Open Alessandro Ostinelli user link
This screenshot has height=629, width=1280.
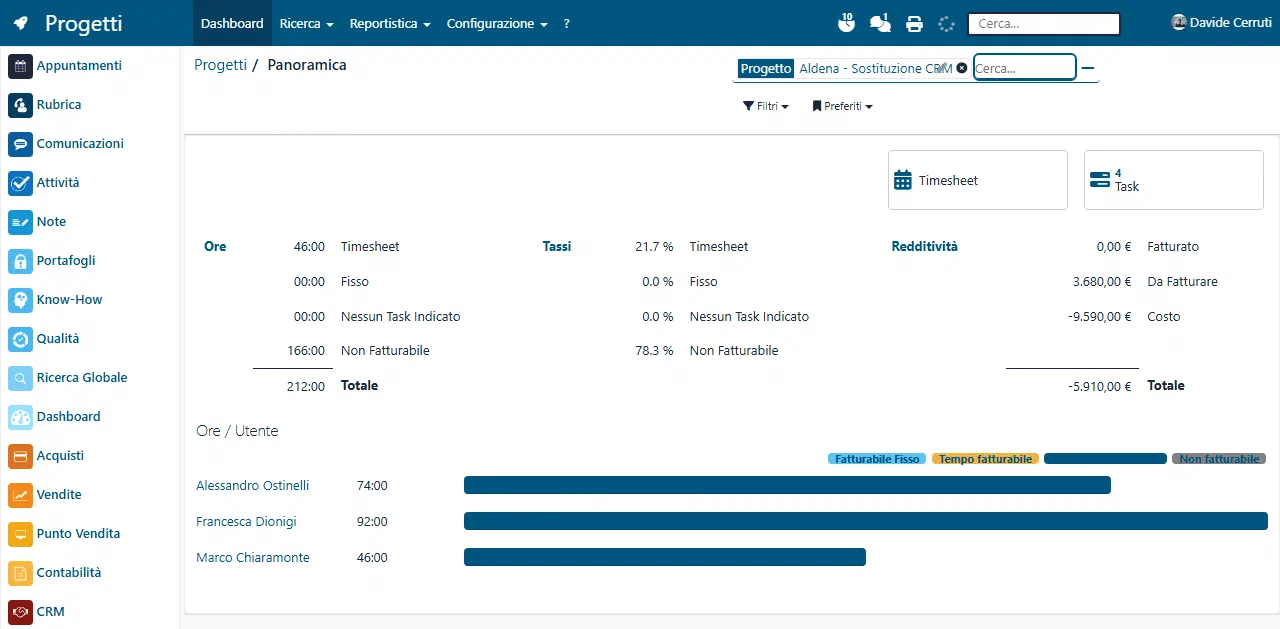[253, 486]
